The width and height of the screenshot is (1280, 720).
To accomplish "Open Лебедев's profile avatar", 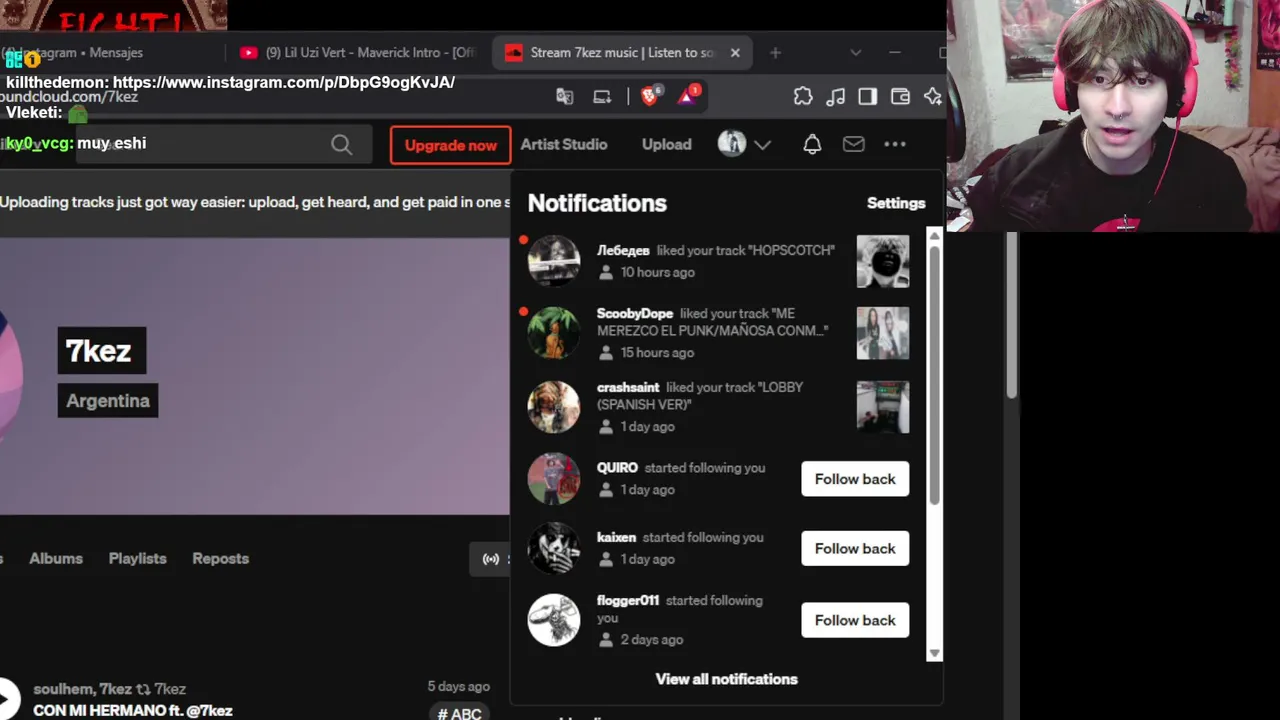I will [553, 261].
